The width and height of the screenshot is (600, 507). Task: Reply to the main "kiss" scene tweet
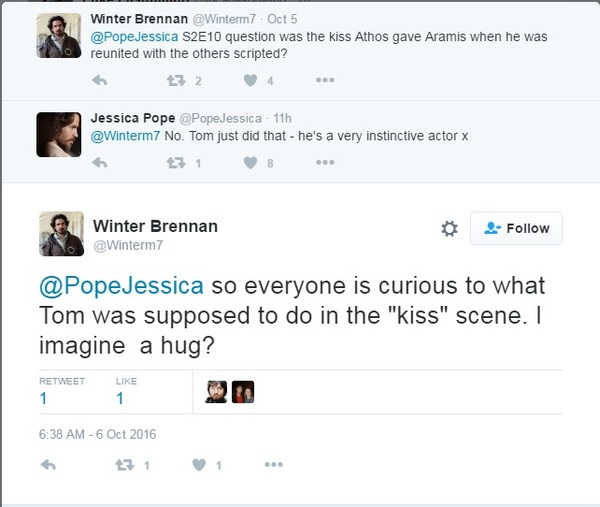(x=50, y=465)
